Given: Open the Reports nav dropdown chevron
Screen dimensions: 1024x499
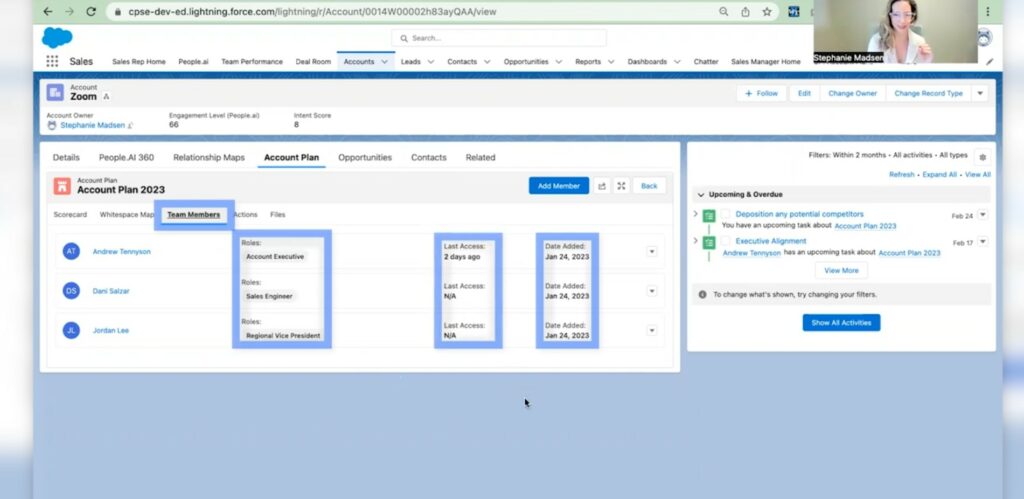Looking at the screenshot, I should [611, 61].
